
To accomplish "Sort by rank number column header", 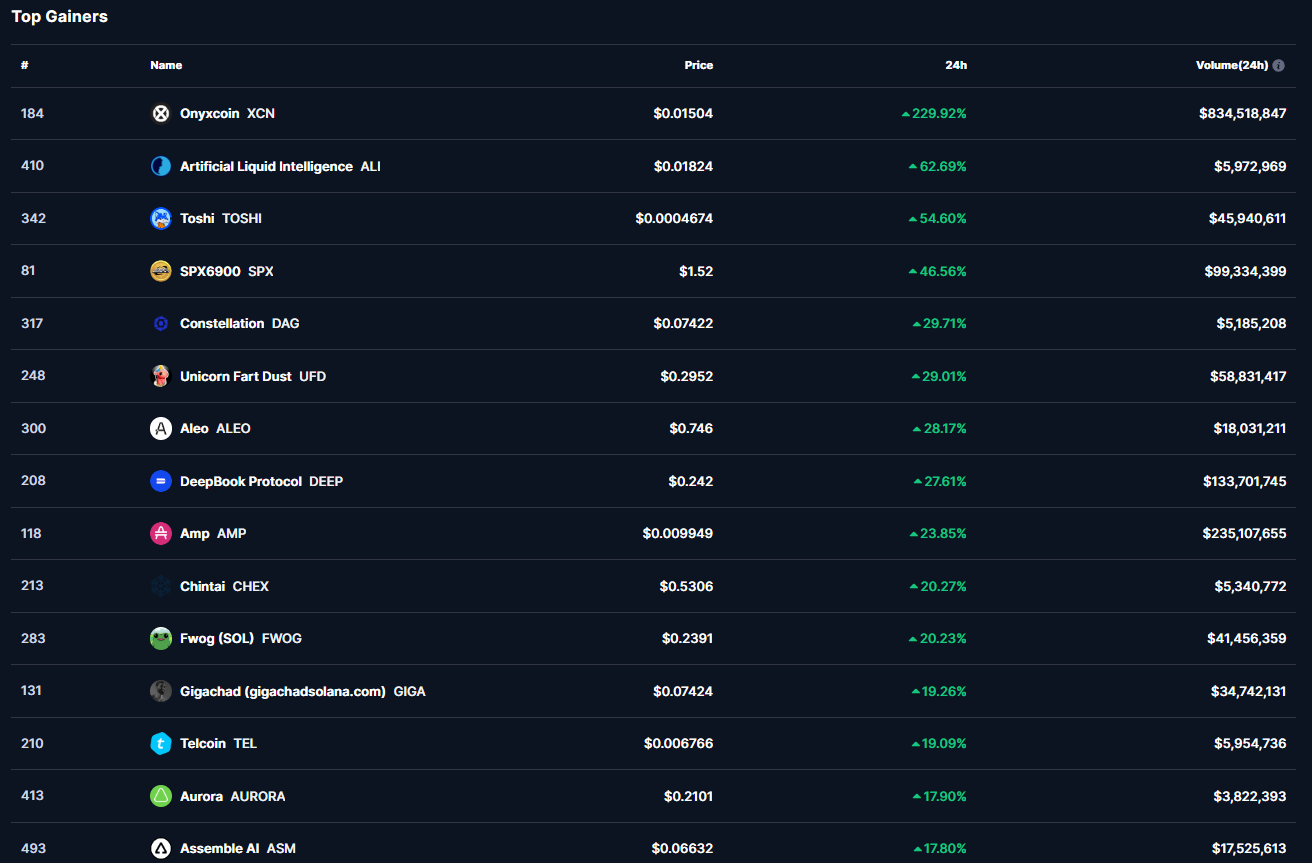I will click(x=24, y=65).
